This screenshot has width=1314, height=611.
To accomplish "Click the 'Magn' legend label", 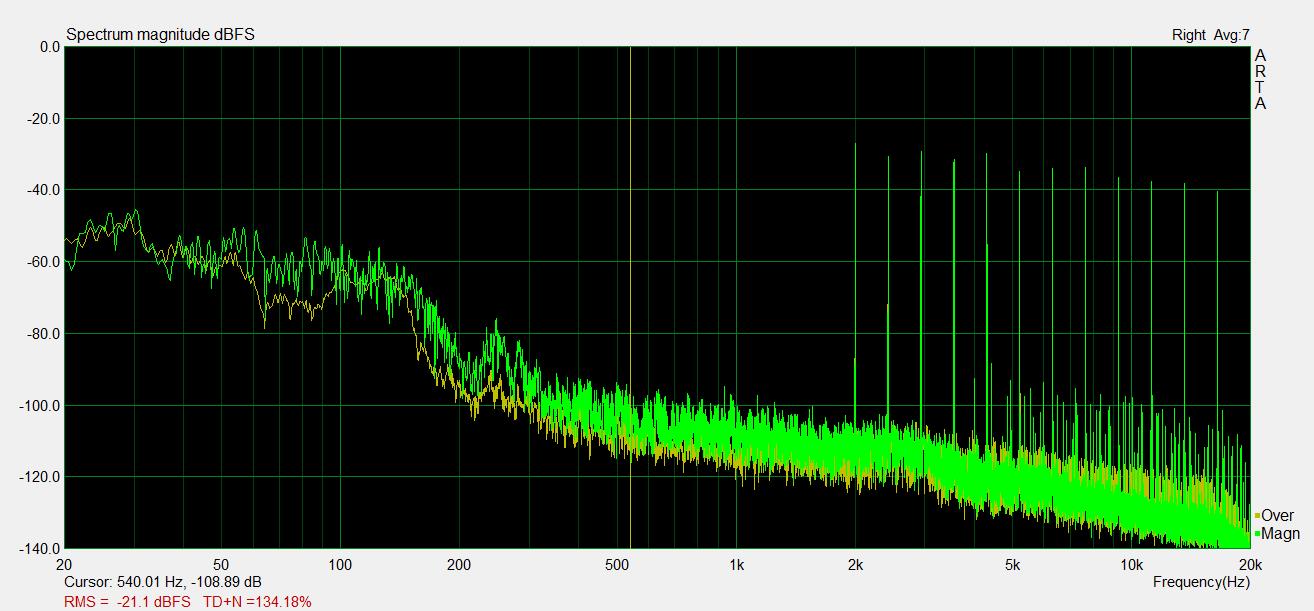I will pos(1280,534).
